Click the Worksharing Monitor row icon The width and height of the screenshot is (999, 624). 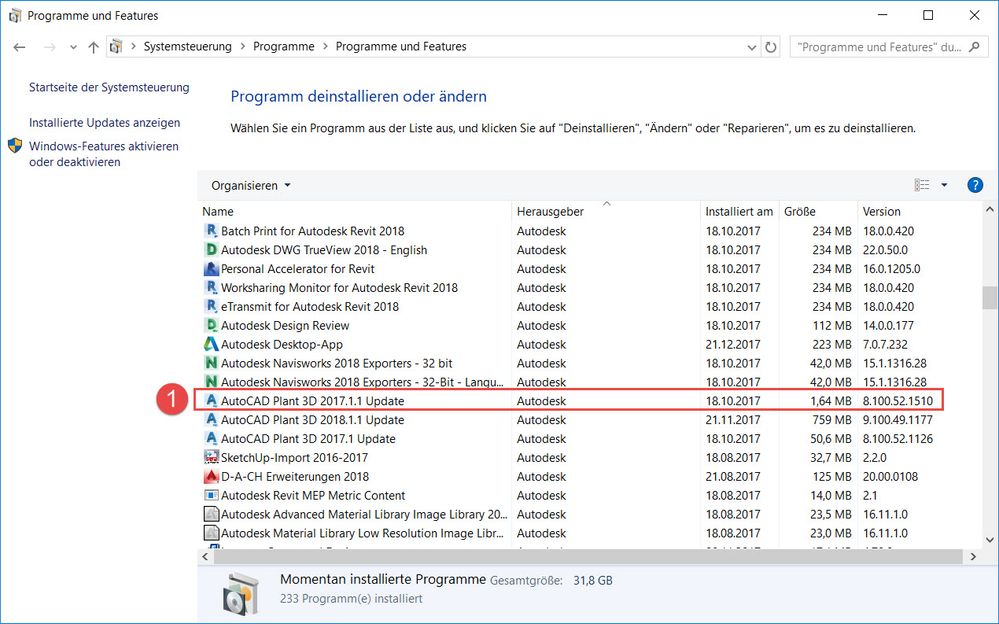(211, 287)
